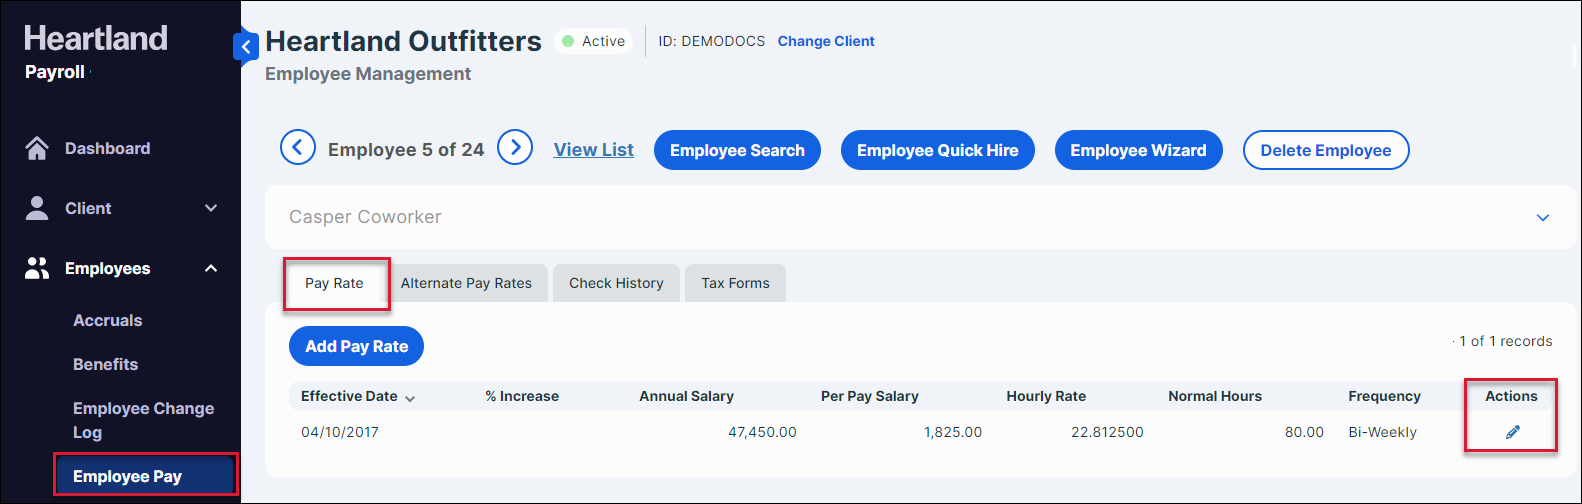1582x504 pixels.
Task: Go to next employee arrow
Action: tap(515, 148)
